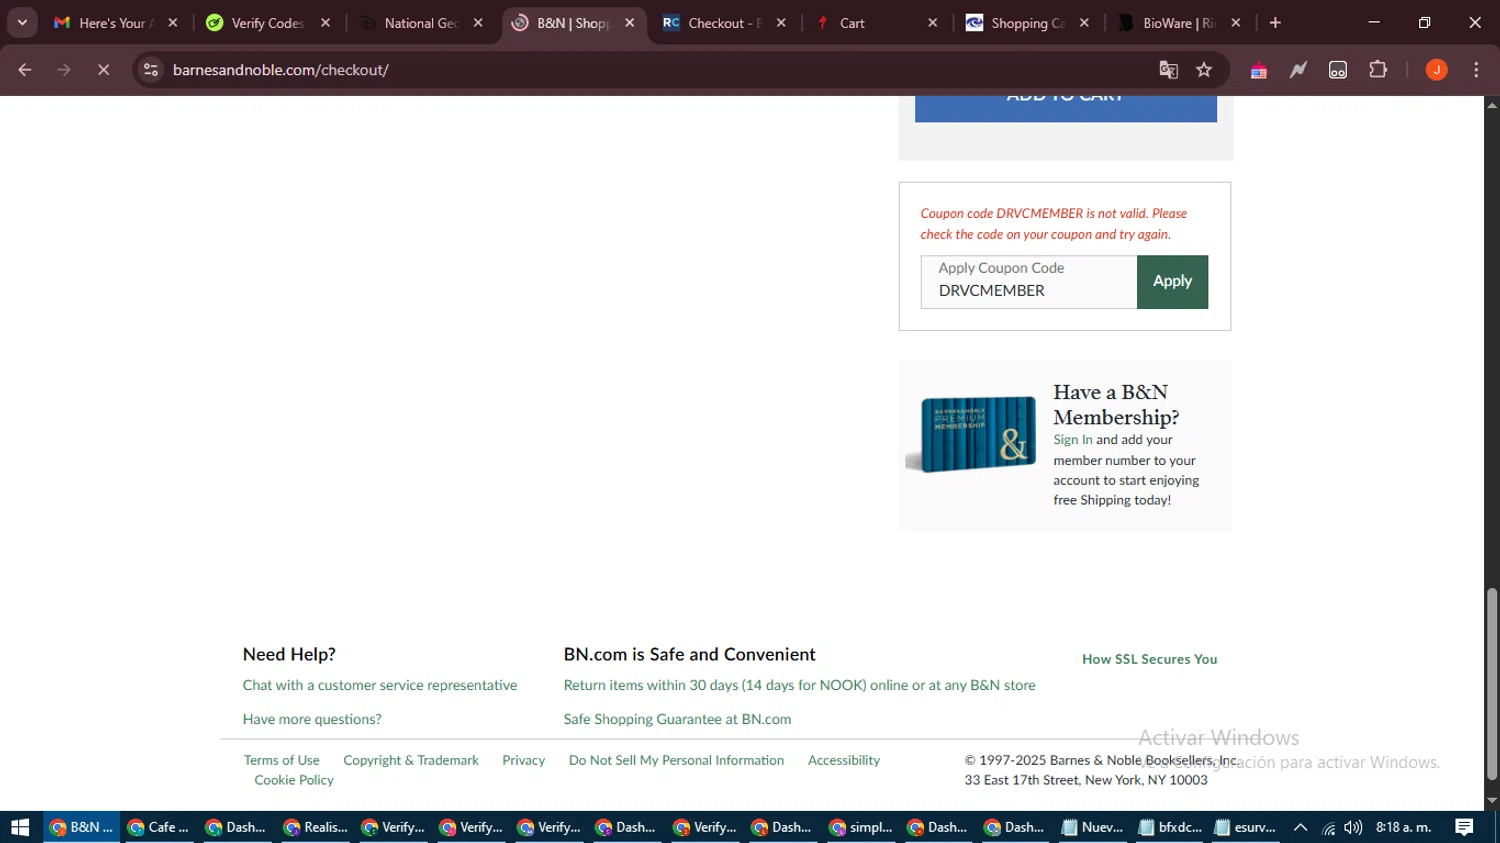Viewport: 1500px width, 843px height.
Task: Open the esurv... Notepad taskbar window
Action: 1246,827
